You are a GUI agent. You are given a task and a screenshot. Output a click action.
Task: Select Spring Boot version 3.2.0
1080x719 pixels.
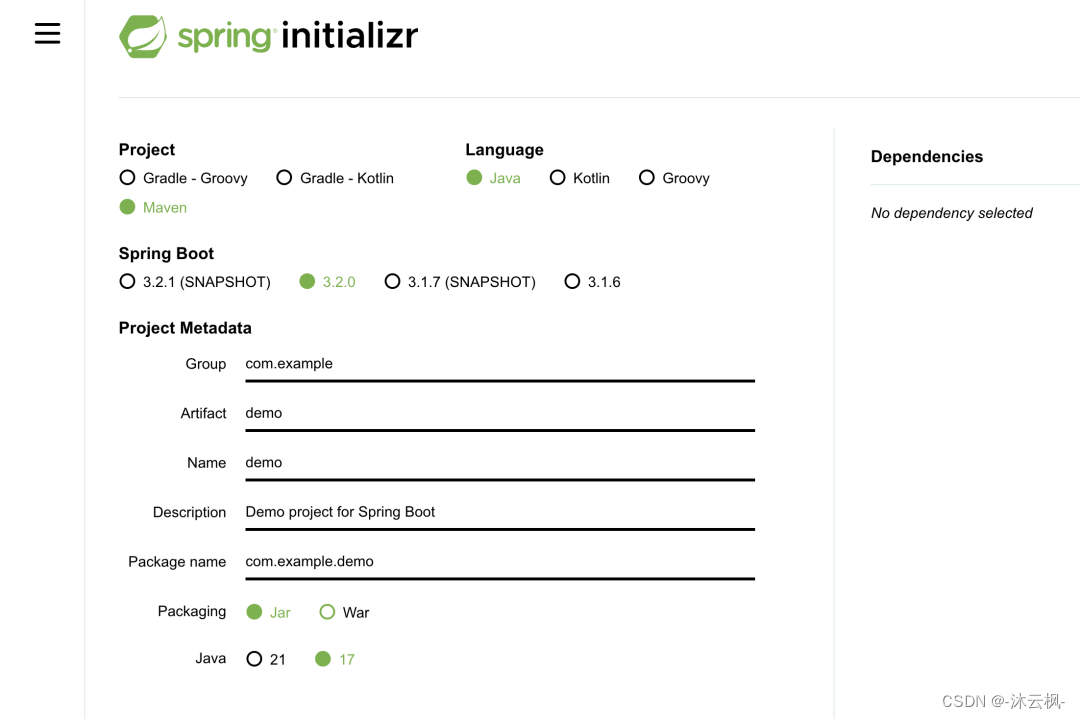coord(328,282)
